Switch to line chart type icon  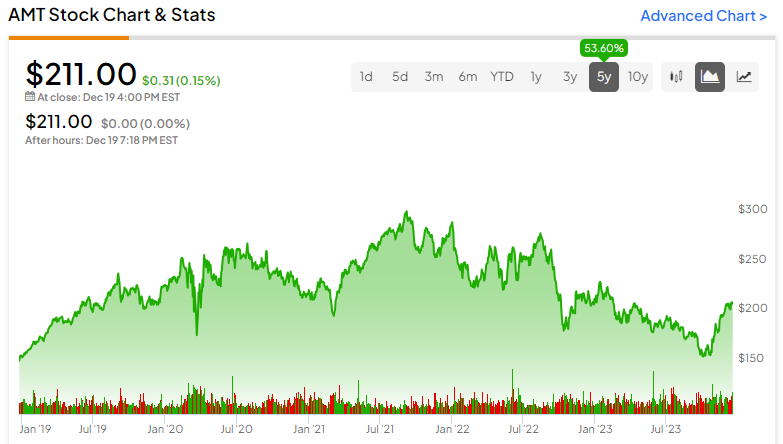coord(744,76)
